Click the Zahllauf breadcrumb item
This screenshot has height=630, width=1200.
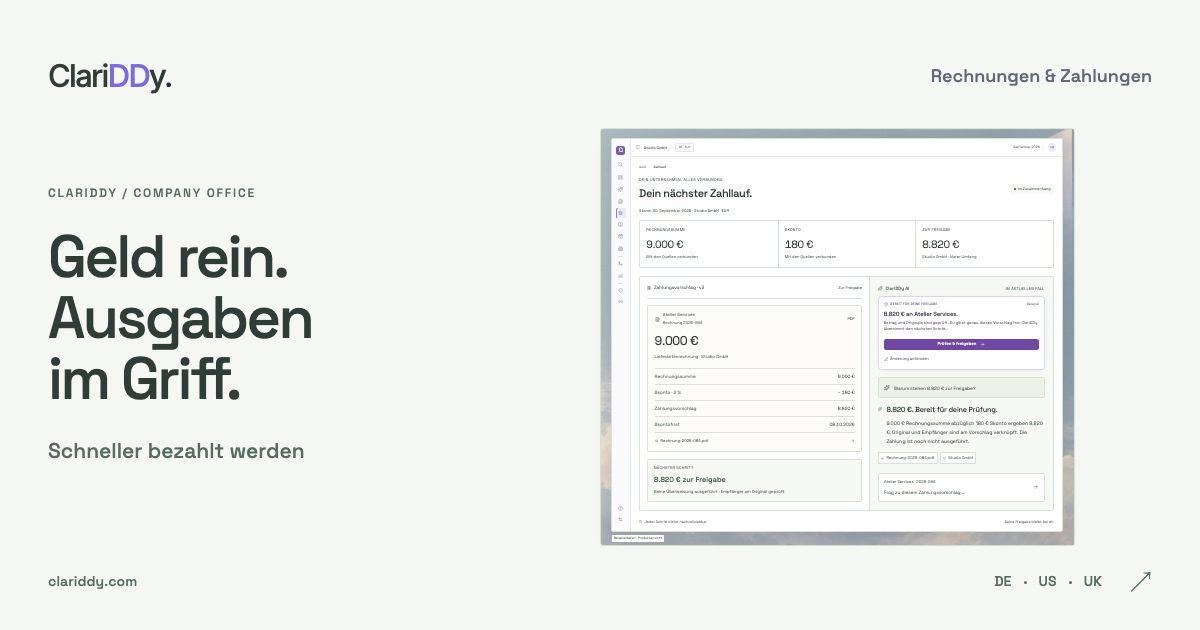[x=660, y=167]
